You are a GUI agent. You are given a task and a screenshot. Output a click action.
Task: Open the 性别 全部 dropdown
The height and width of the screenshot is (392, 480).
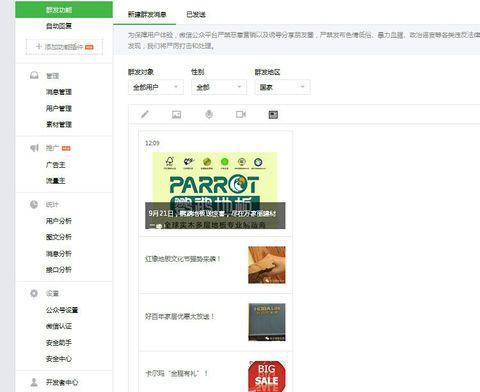point(219,87)
